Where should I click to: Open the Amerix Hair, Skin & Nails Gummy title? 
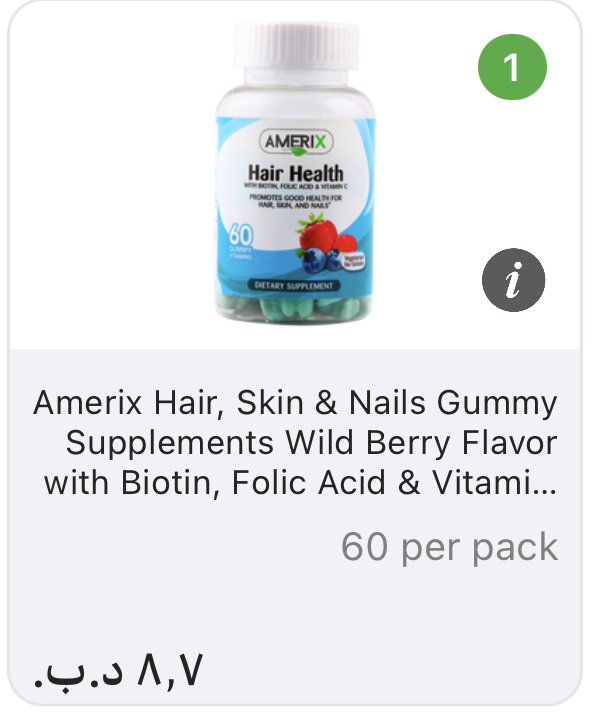coord(295,402)
